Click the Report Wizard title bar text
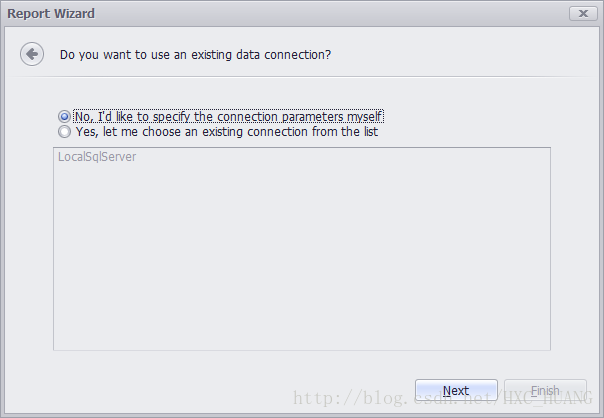Viewport: 604px width, 418px height. pyautogui.click(x=51, y=13)
